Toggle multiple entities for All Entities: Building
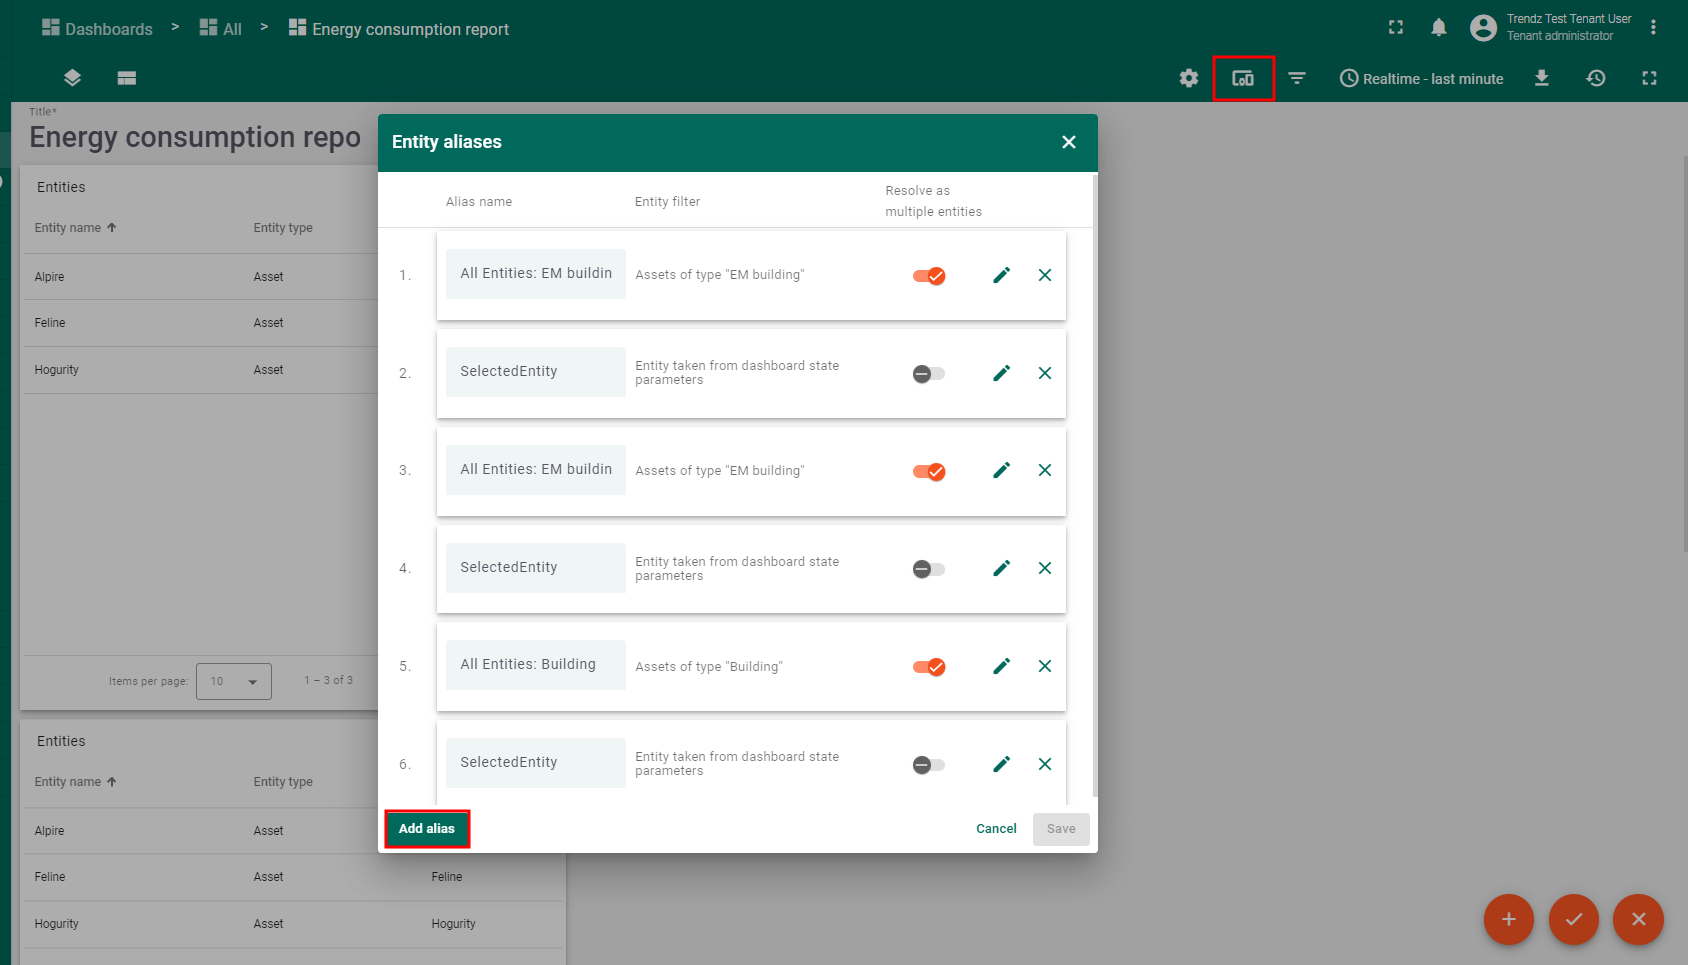Screen dimensions: 1688x965 [x=928, y=667]
